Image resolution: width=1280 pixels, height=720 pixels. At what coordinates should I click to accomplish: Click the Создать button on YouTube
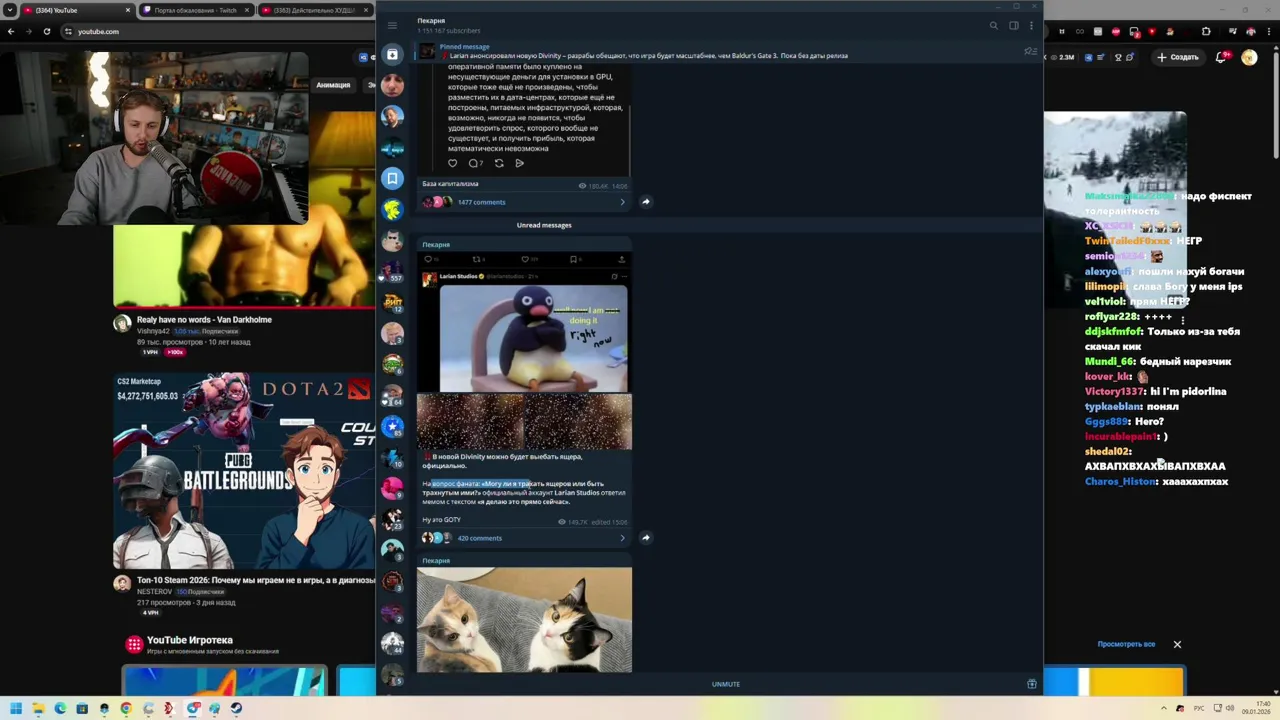click(x=1177, y=57)
